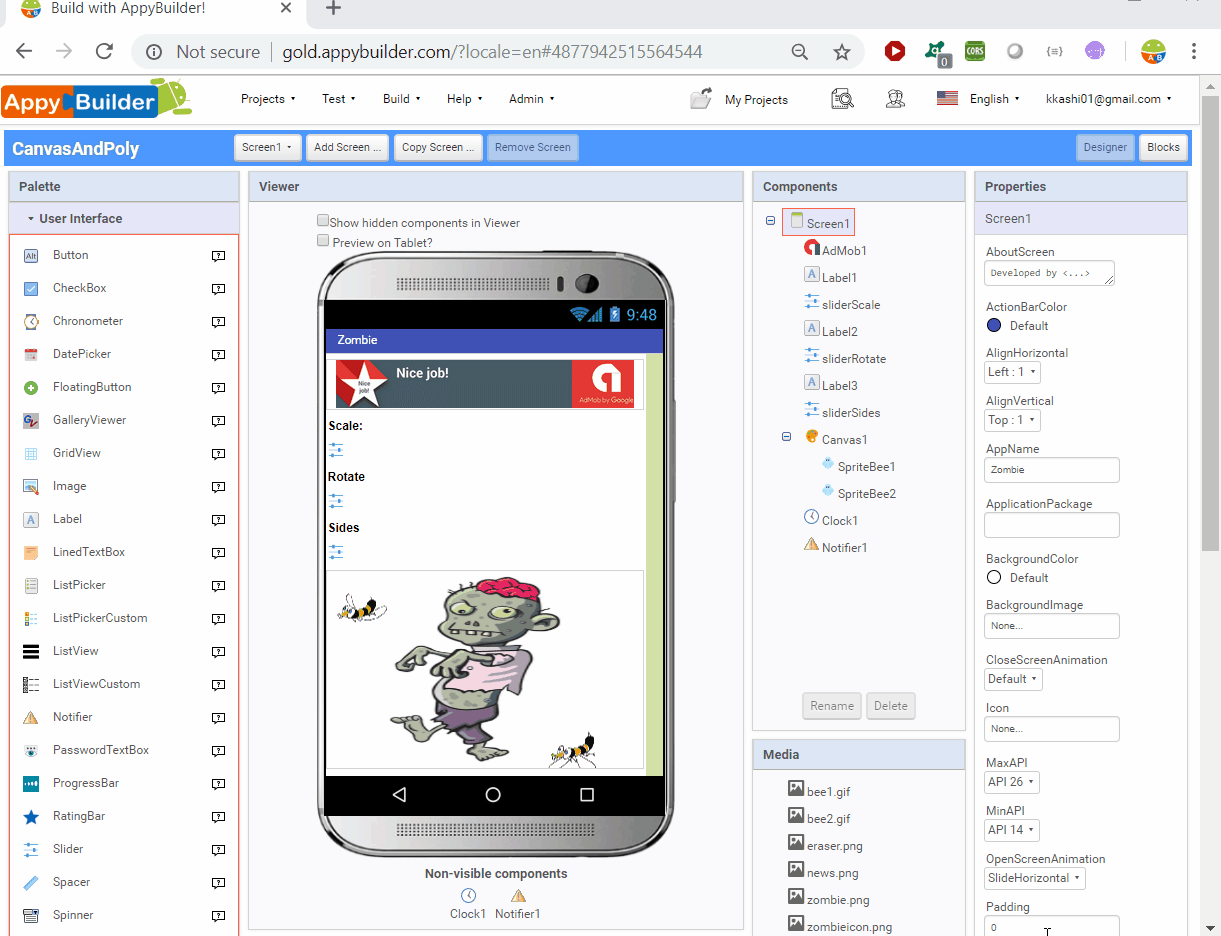Click the GridView palette icon

31,454
